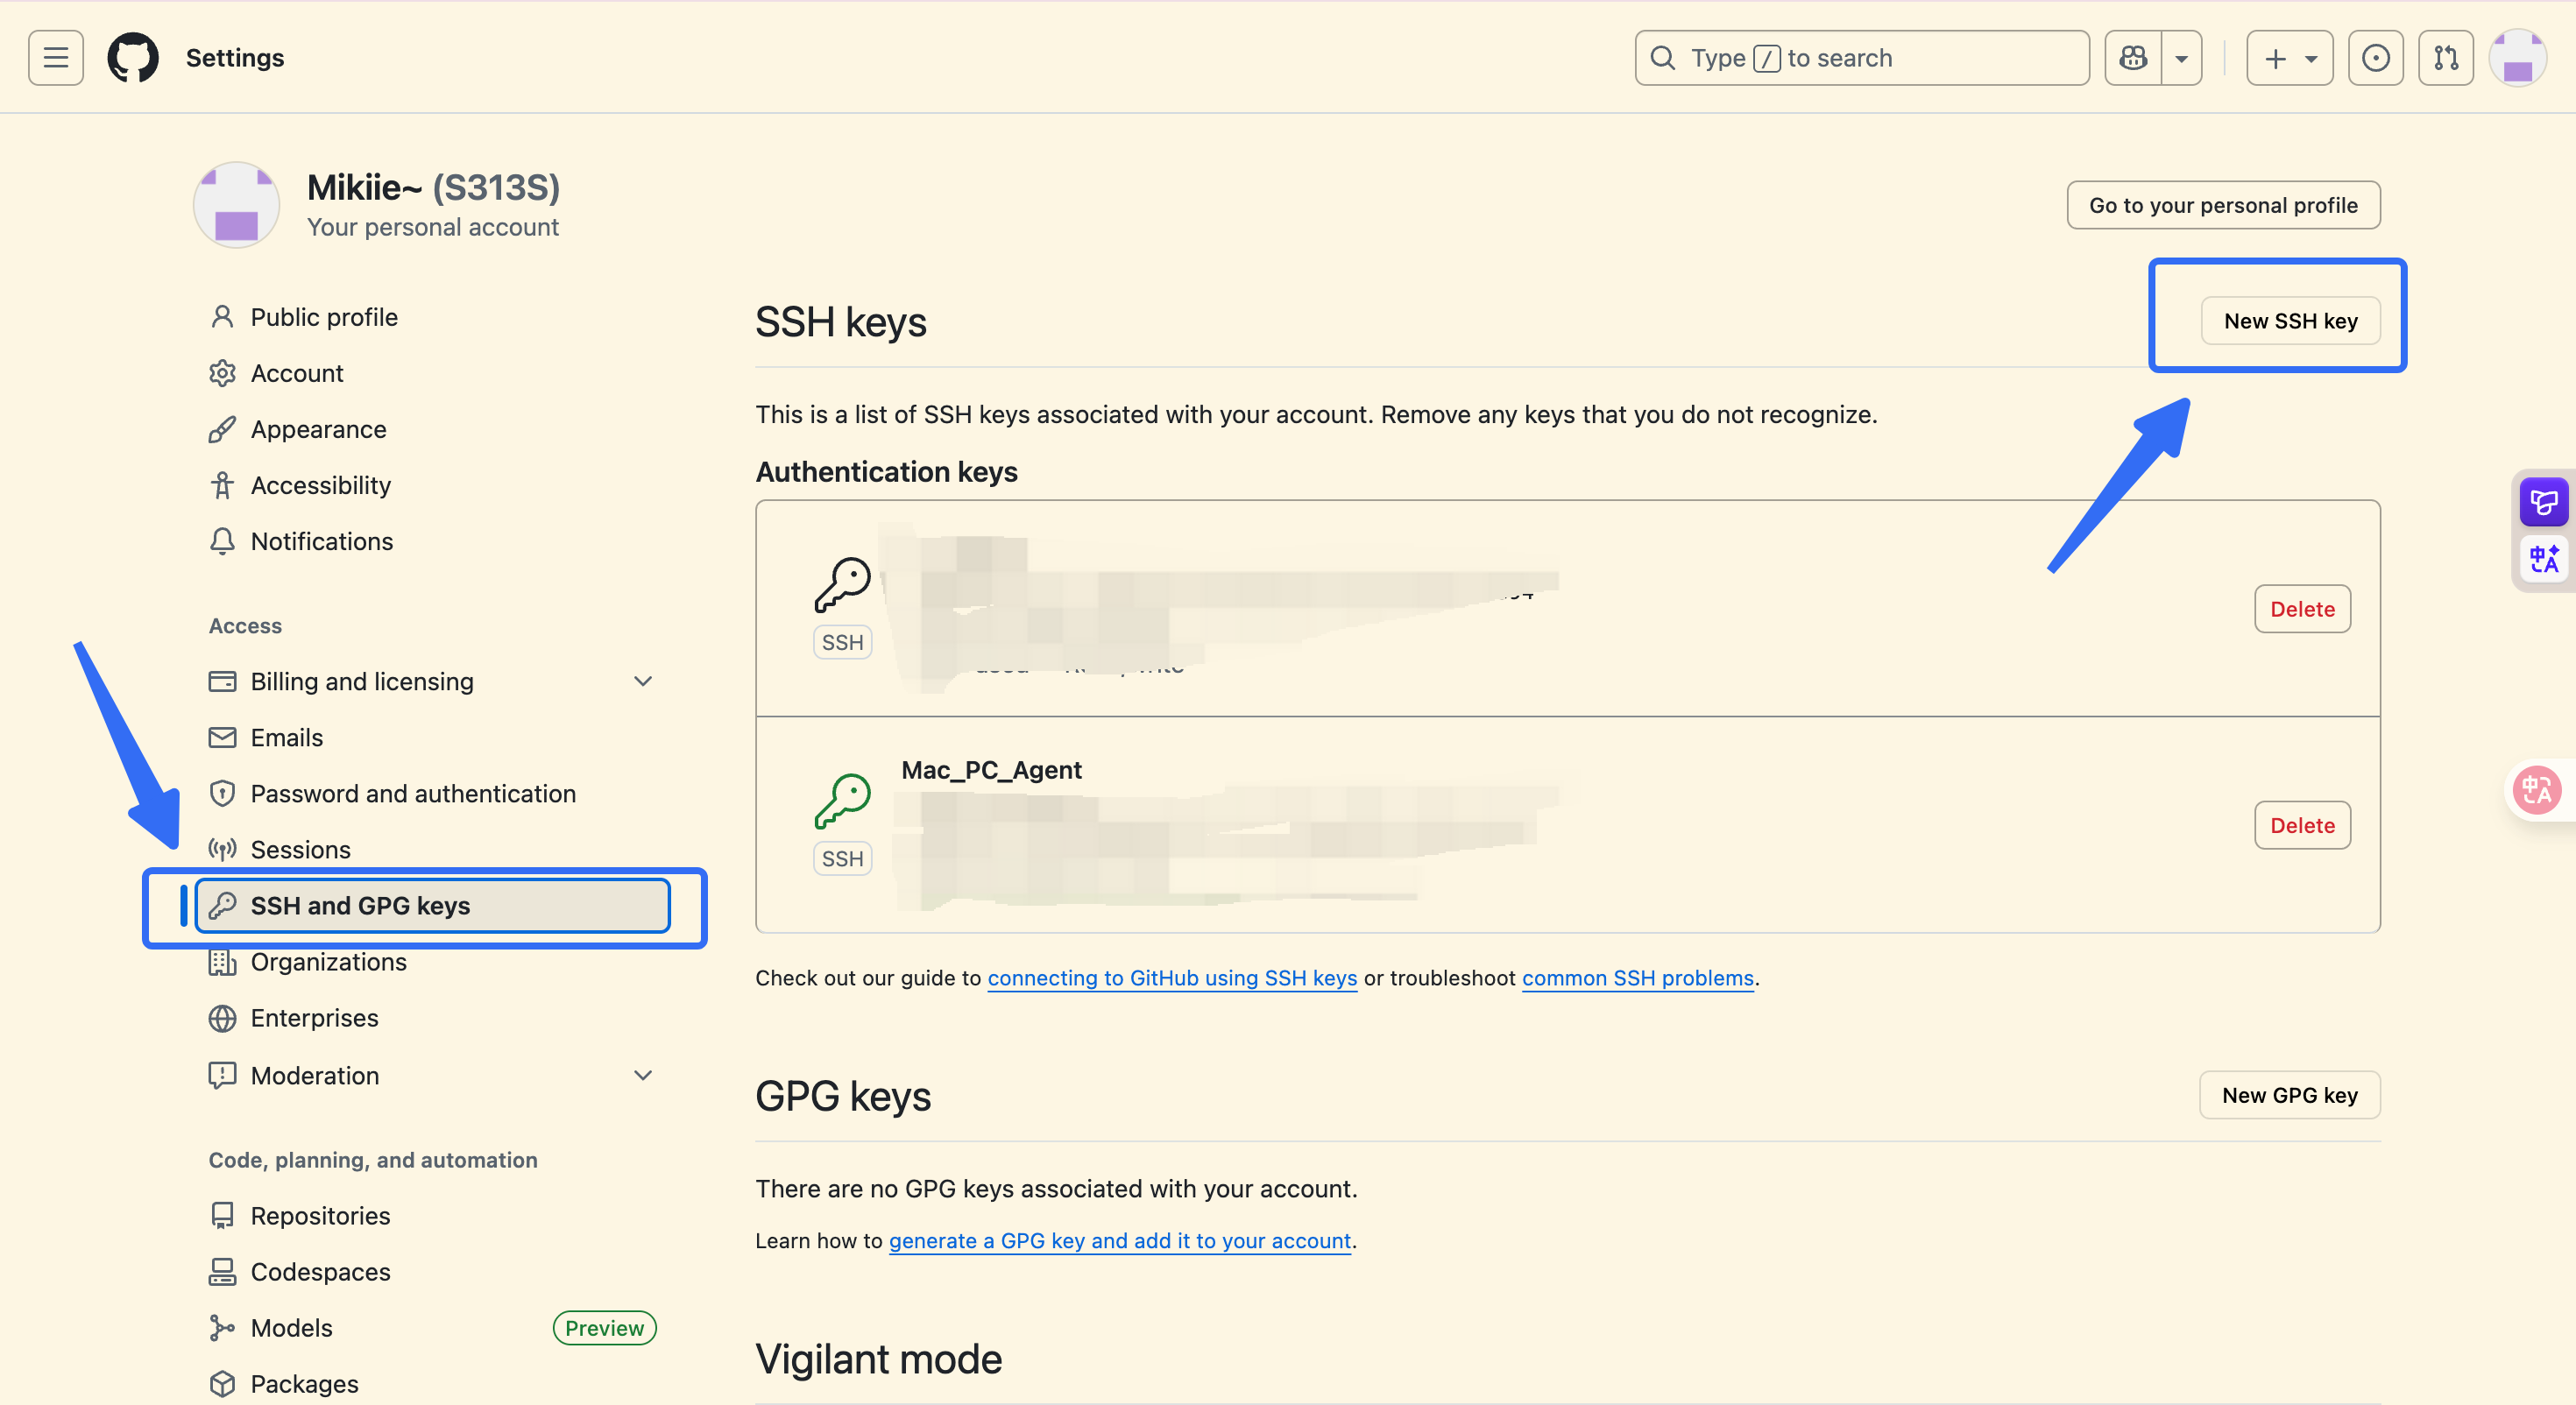Open connecting to GitHub using SSH keys link

click(1172, 978)
